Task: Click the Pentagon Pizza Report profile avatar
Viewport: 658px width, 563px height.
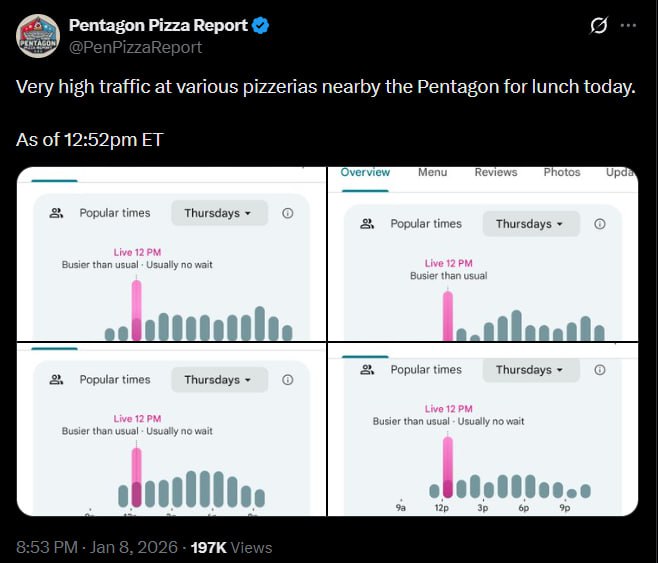Action: tap(37, 36)
